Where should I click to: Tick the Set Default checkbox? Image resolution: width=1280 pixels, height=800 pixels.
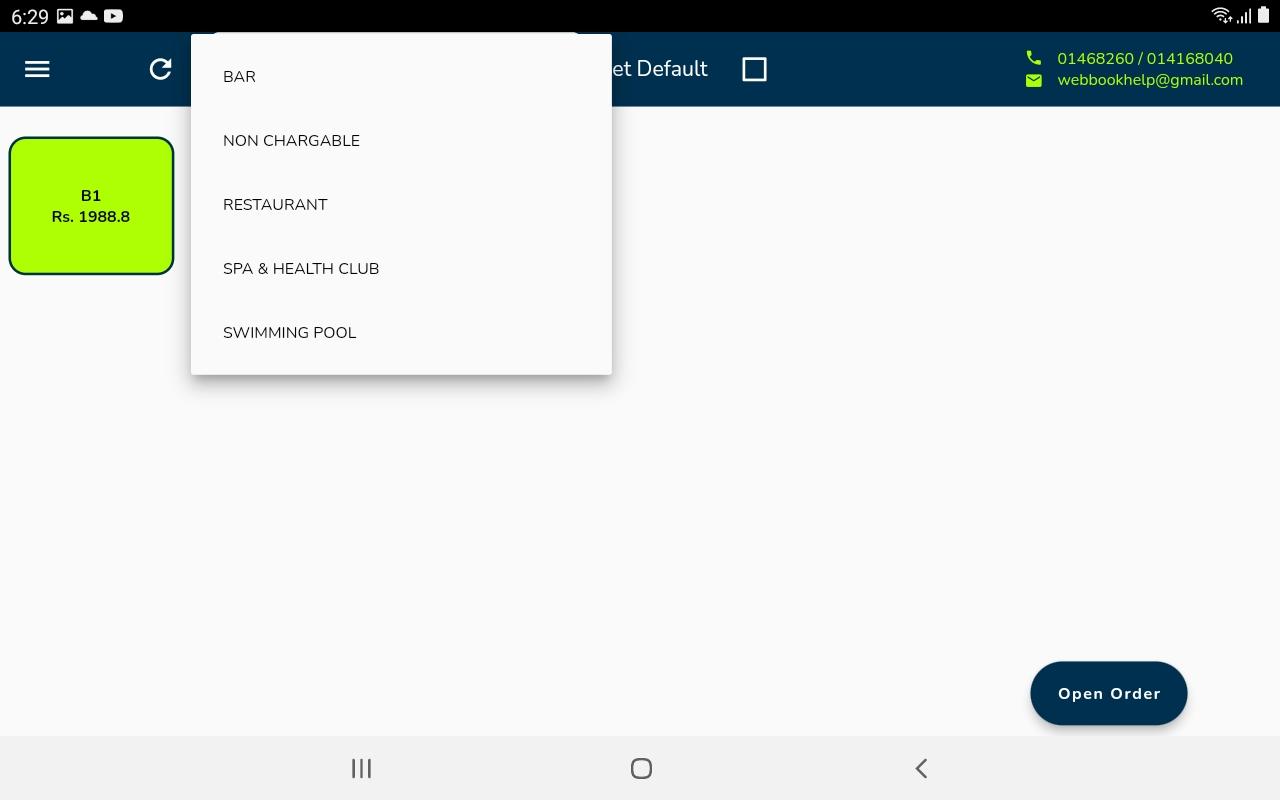click(755, 69)
